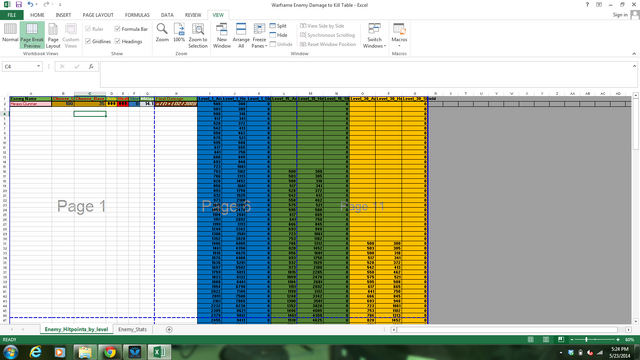Hide the current window

278,35
